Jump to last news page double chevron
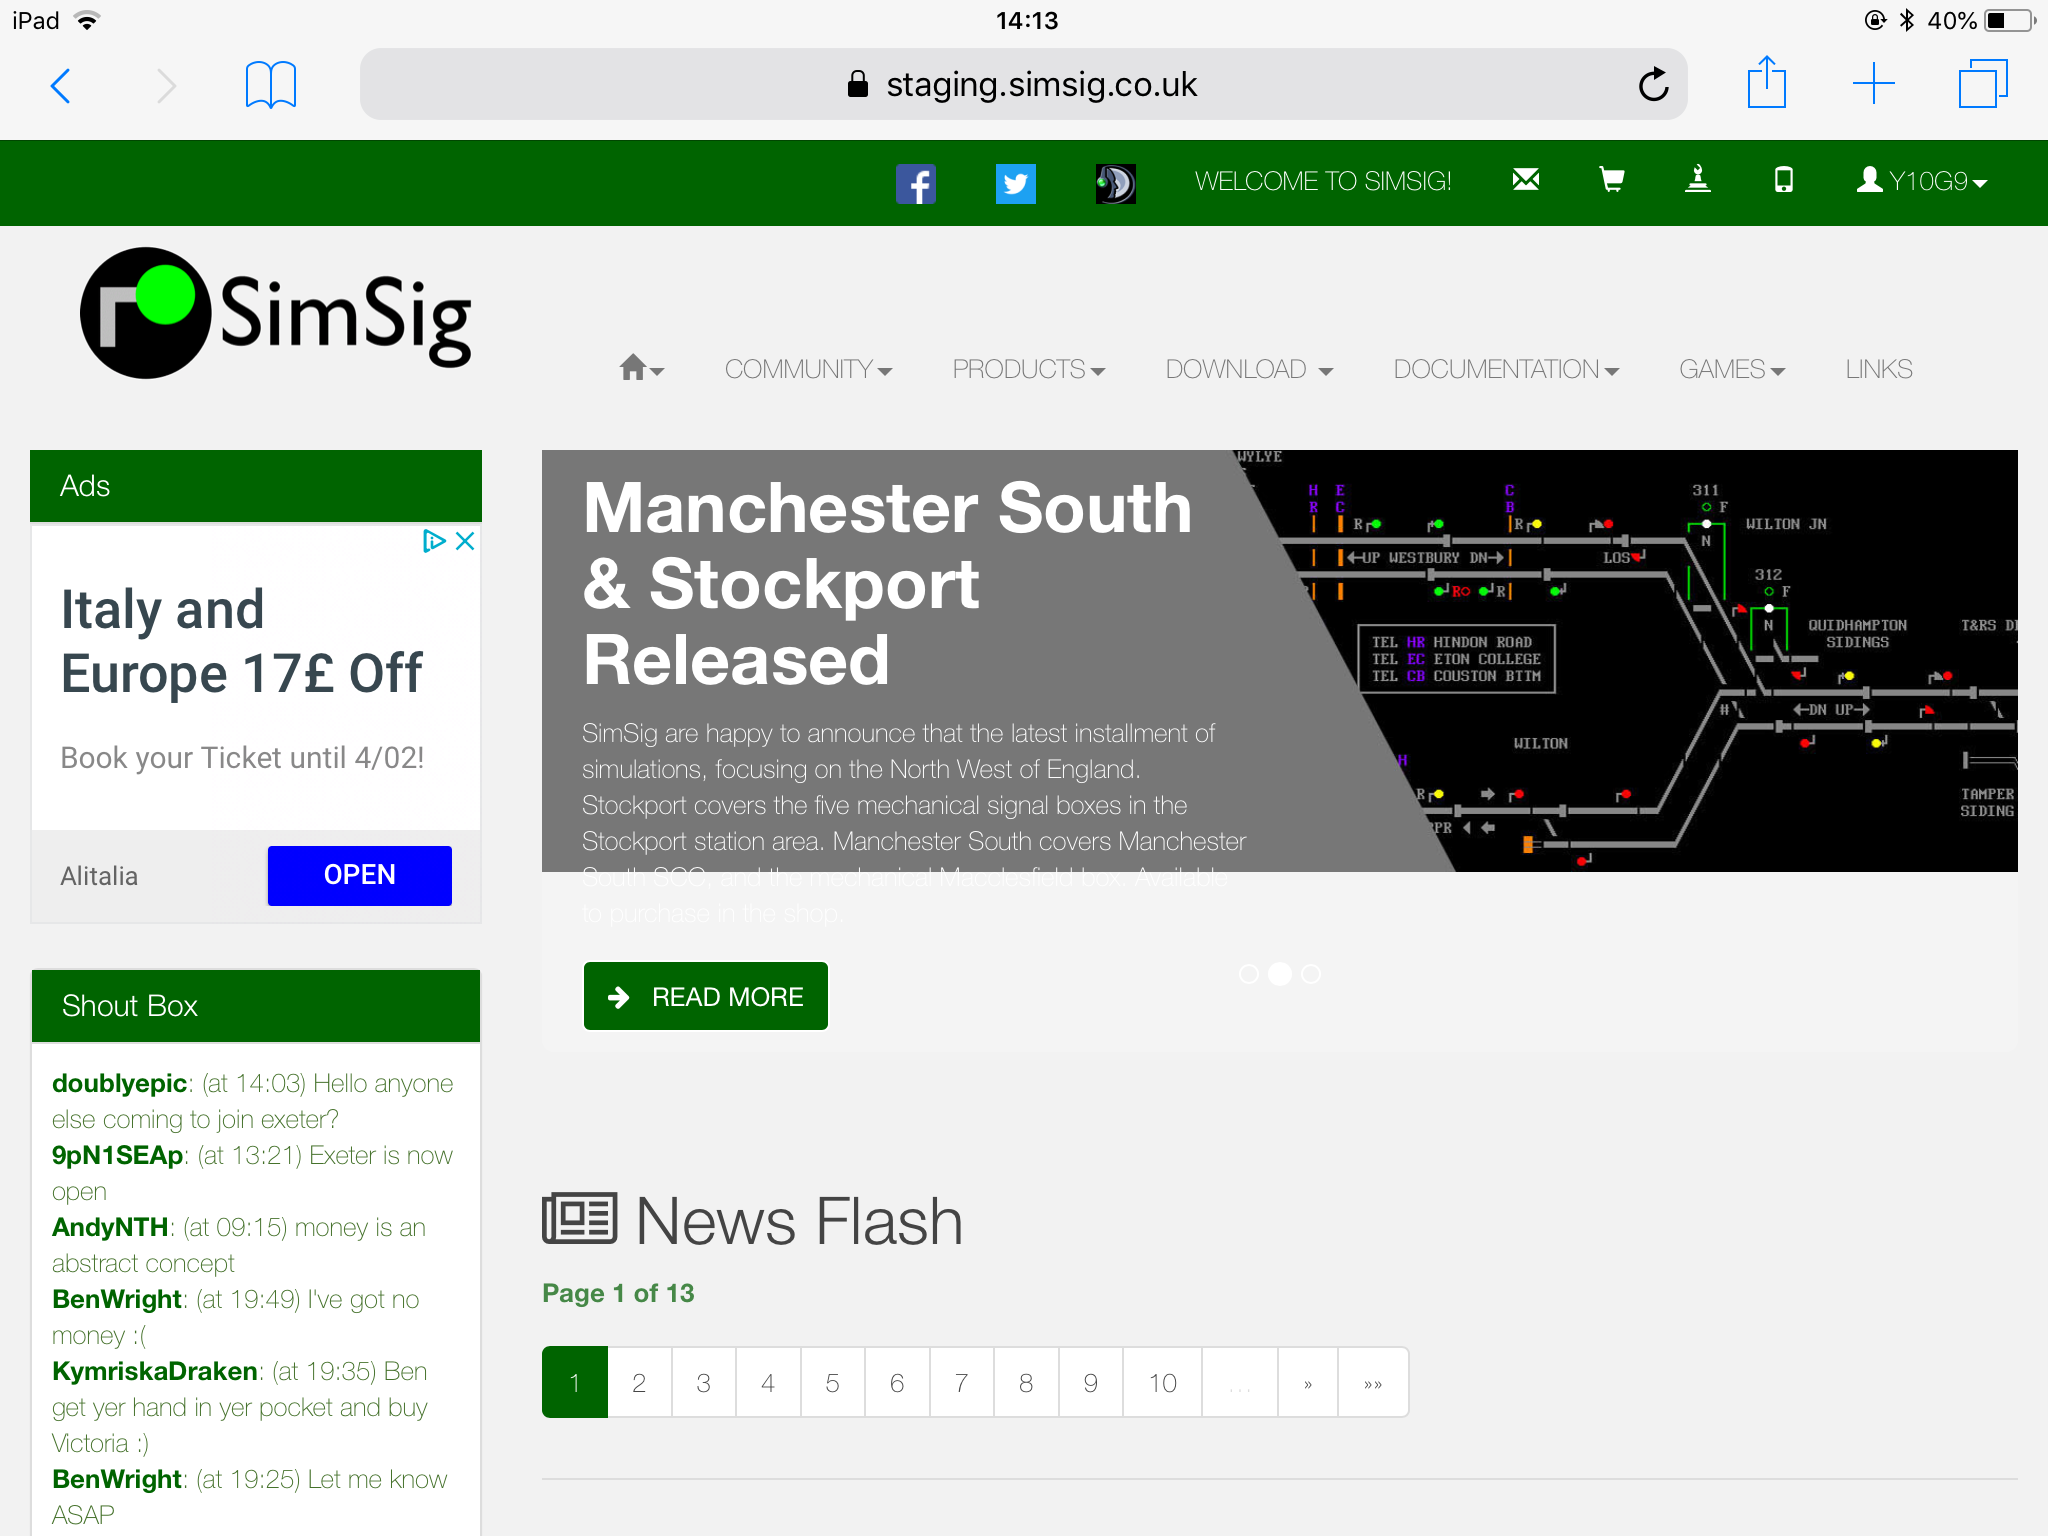 tap(1373, 1382)
